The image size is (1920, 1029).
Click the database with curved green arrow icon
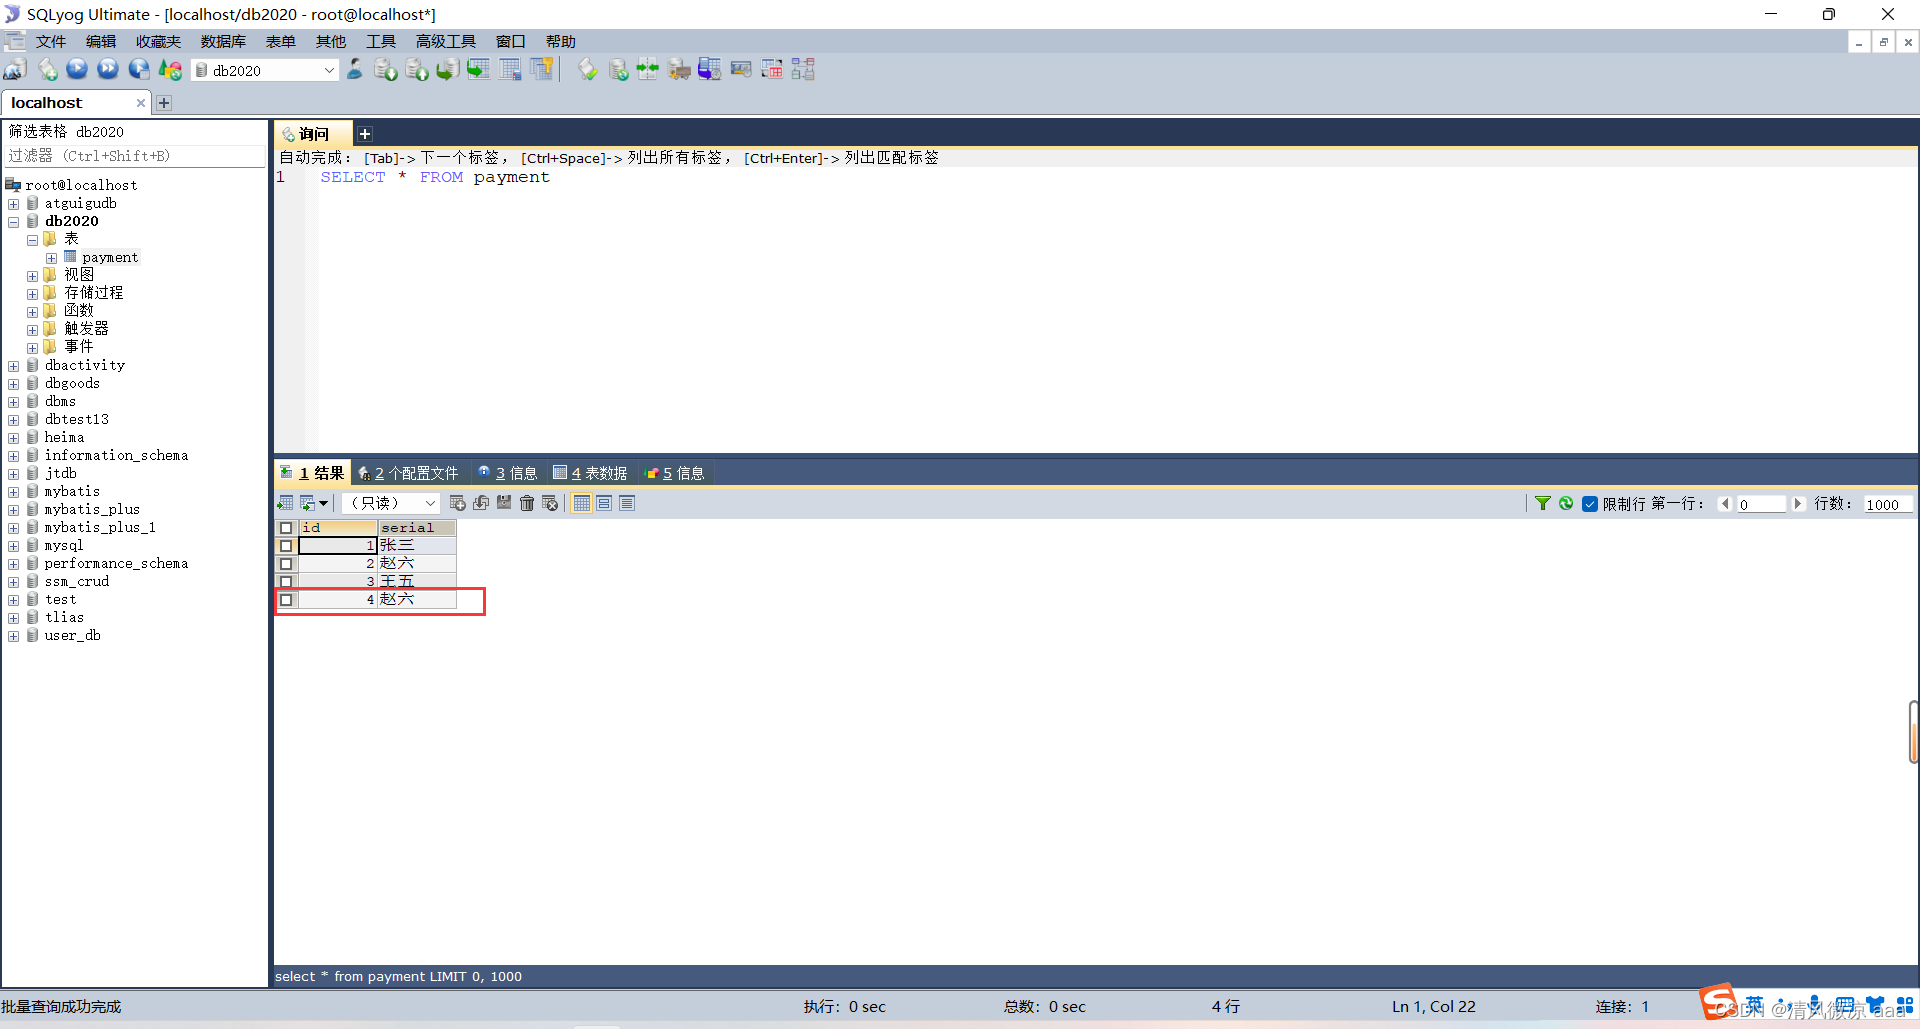click(x=448, y=69)
